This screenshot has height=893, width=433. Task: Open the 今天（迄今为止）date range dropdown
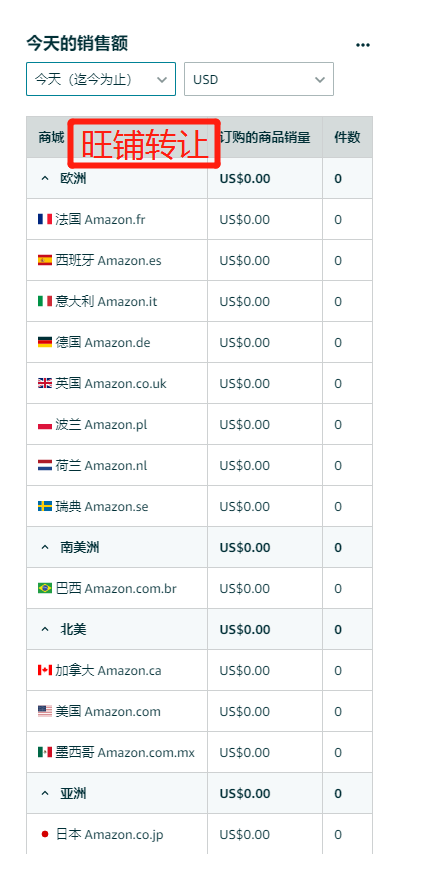pyautogui.click(x=101, y=79)
